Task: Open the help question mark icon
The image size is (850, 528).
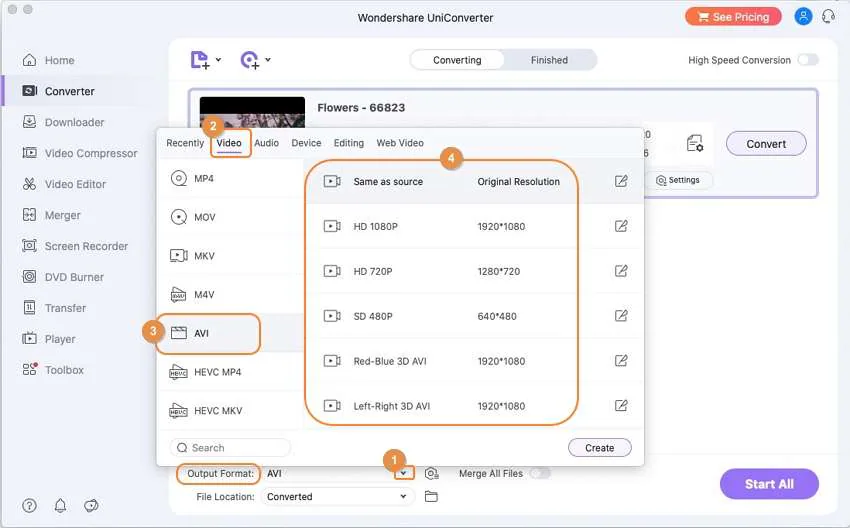Action: pyautogui.click(x=29, y=505)
